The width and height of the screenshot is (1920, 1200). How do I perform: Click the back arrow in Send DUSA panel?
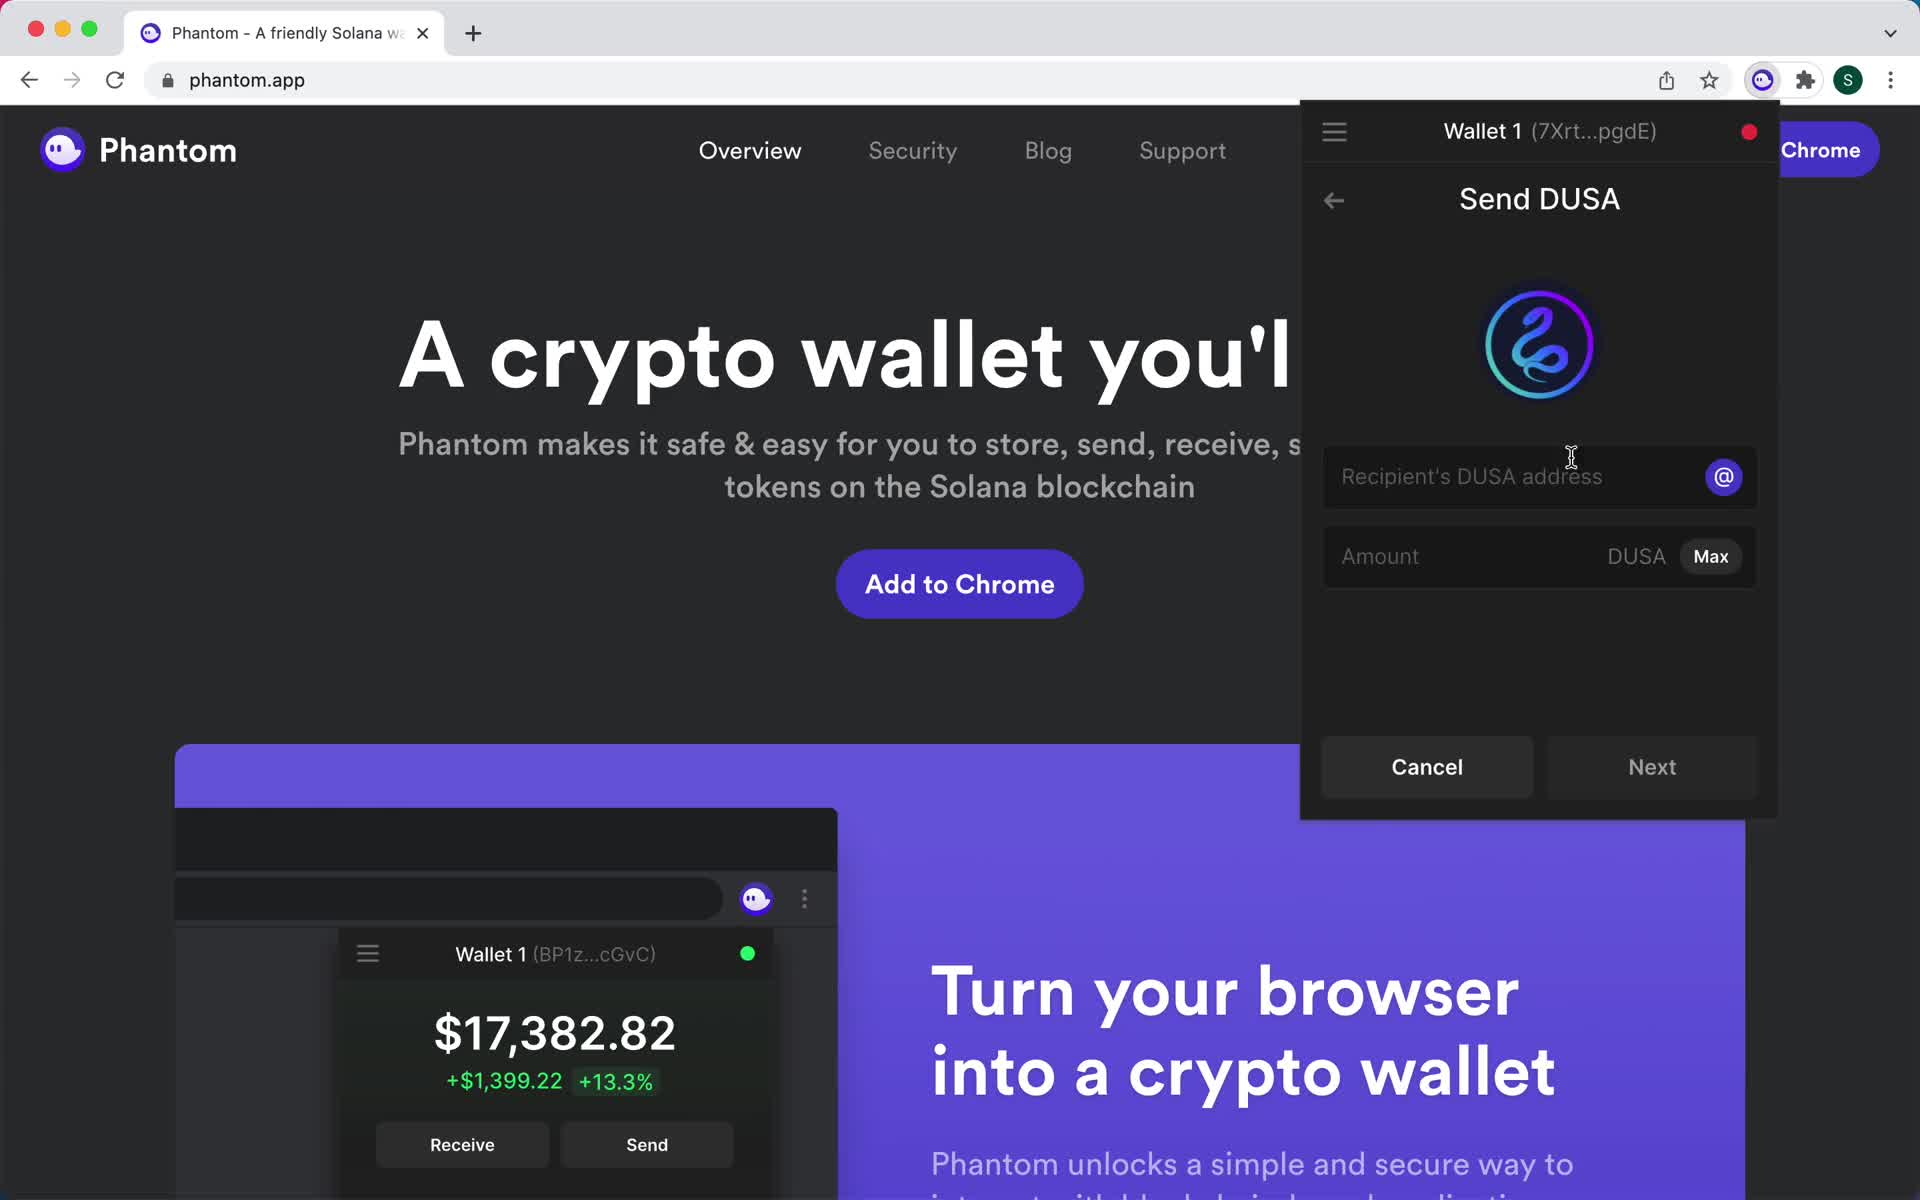(1333, 199)
